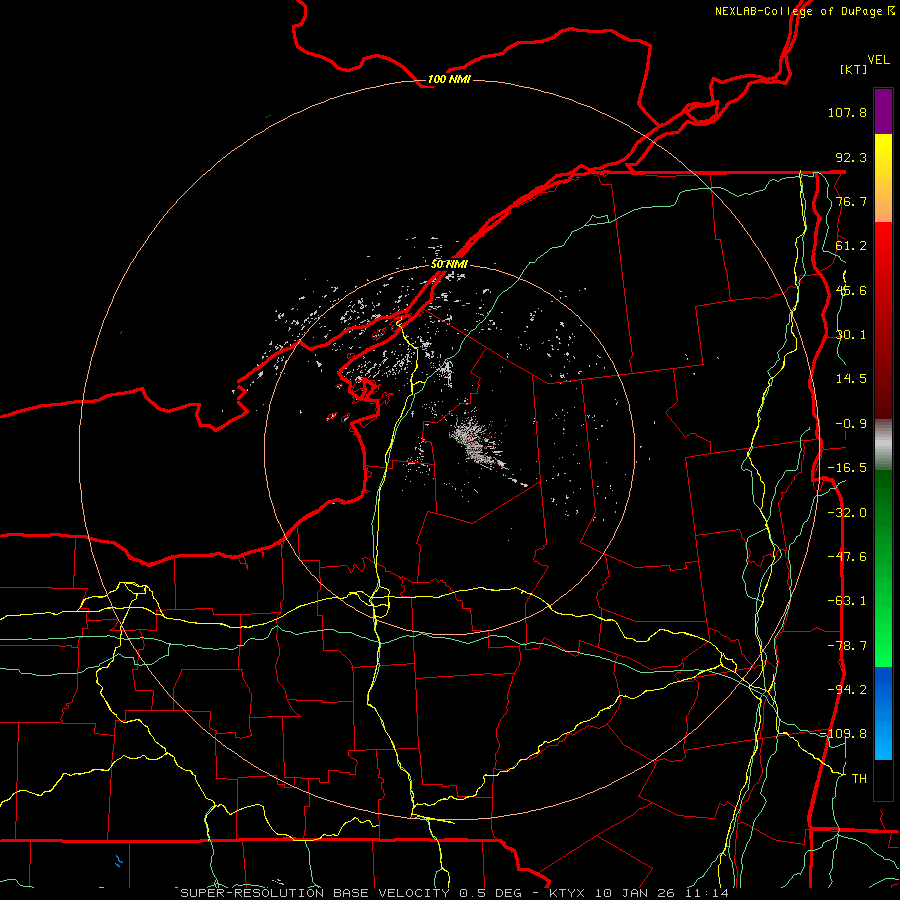Click the -16.5 value on velocity scale
The height and width of the screenshot is (900, 900).
847,468
